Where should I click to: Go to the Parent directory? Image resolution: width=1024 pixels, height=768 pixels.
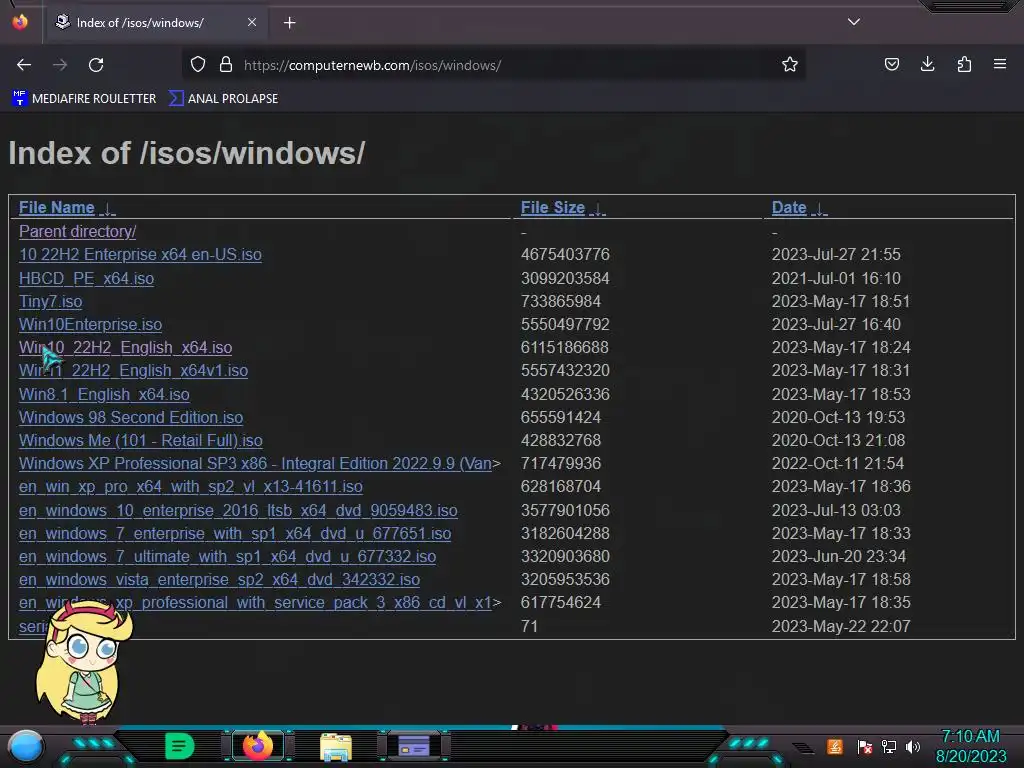pyautogui.click(x=77, y=231)
